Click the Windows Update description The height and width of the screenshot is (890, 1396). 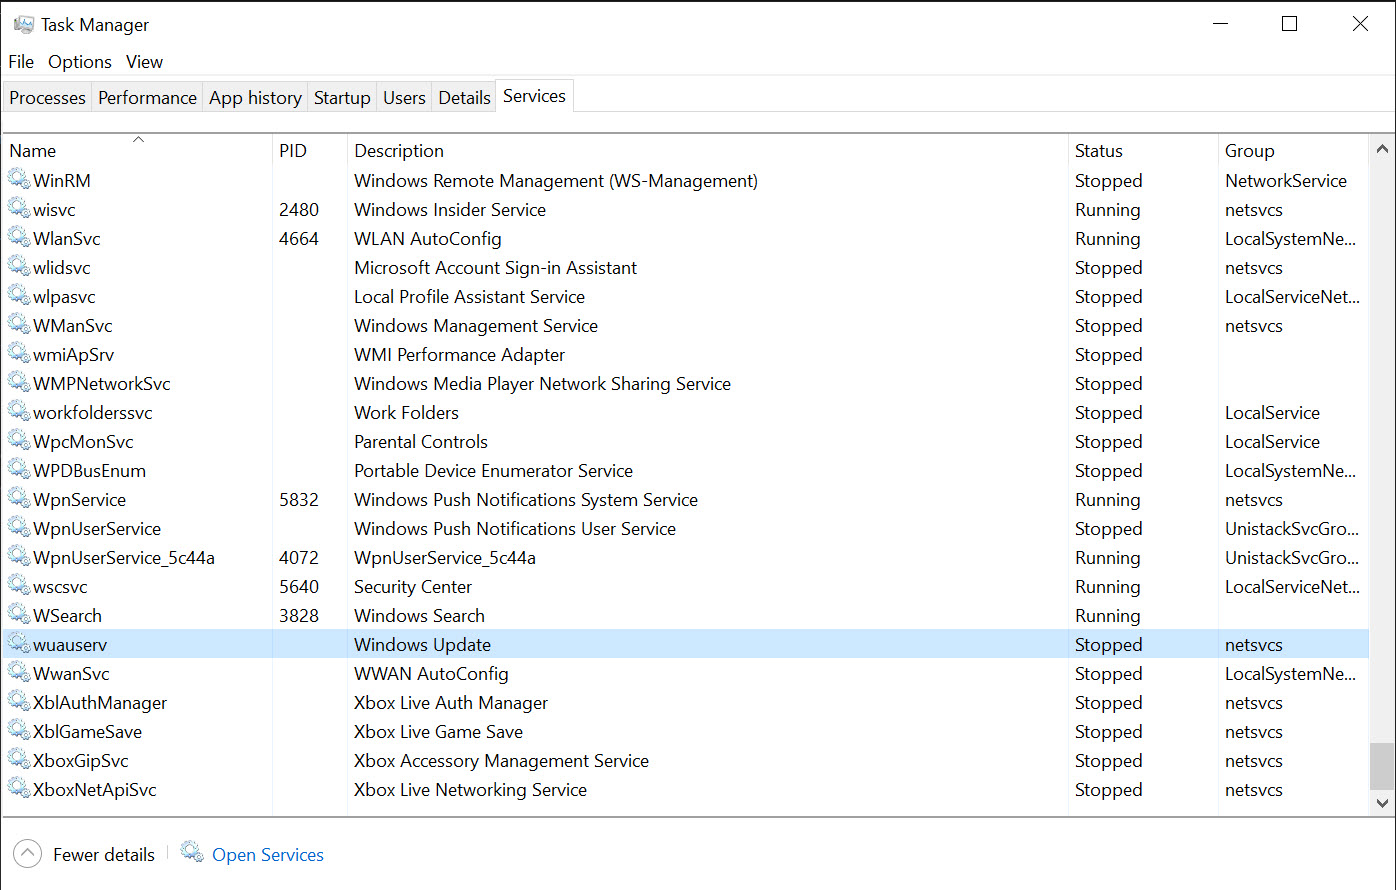click(422, 645)
